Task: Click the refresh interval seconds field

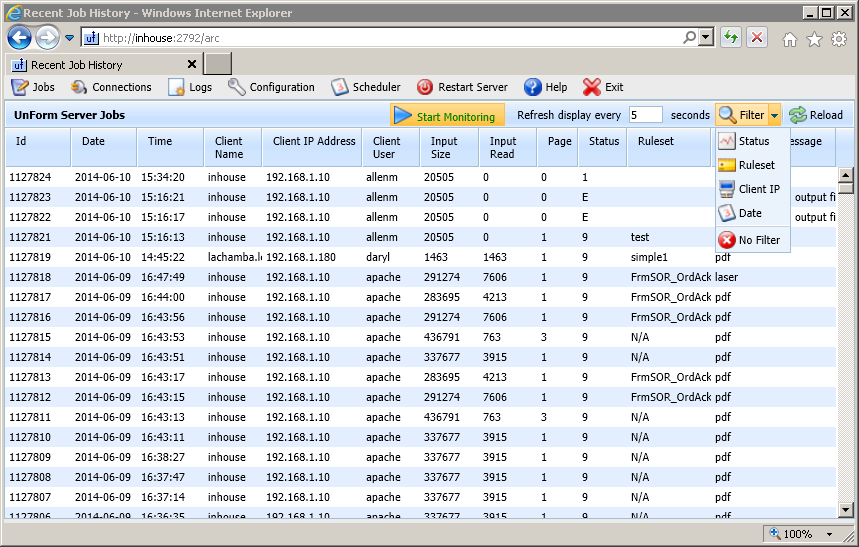Action: click(x=645, y=115)
